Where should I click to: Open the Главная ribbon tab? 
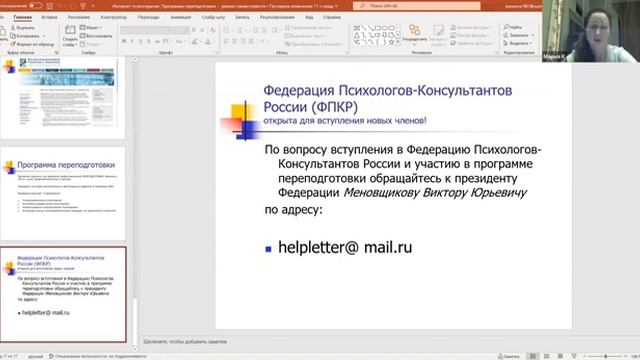pyautogui.click(x=22, y=18)
